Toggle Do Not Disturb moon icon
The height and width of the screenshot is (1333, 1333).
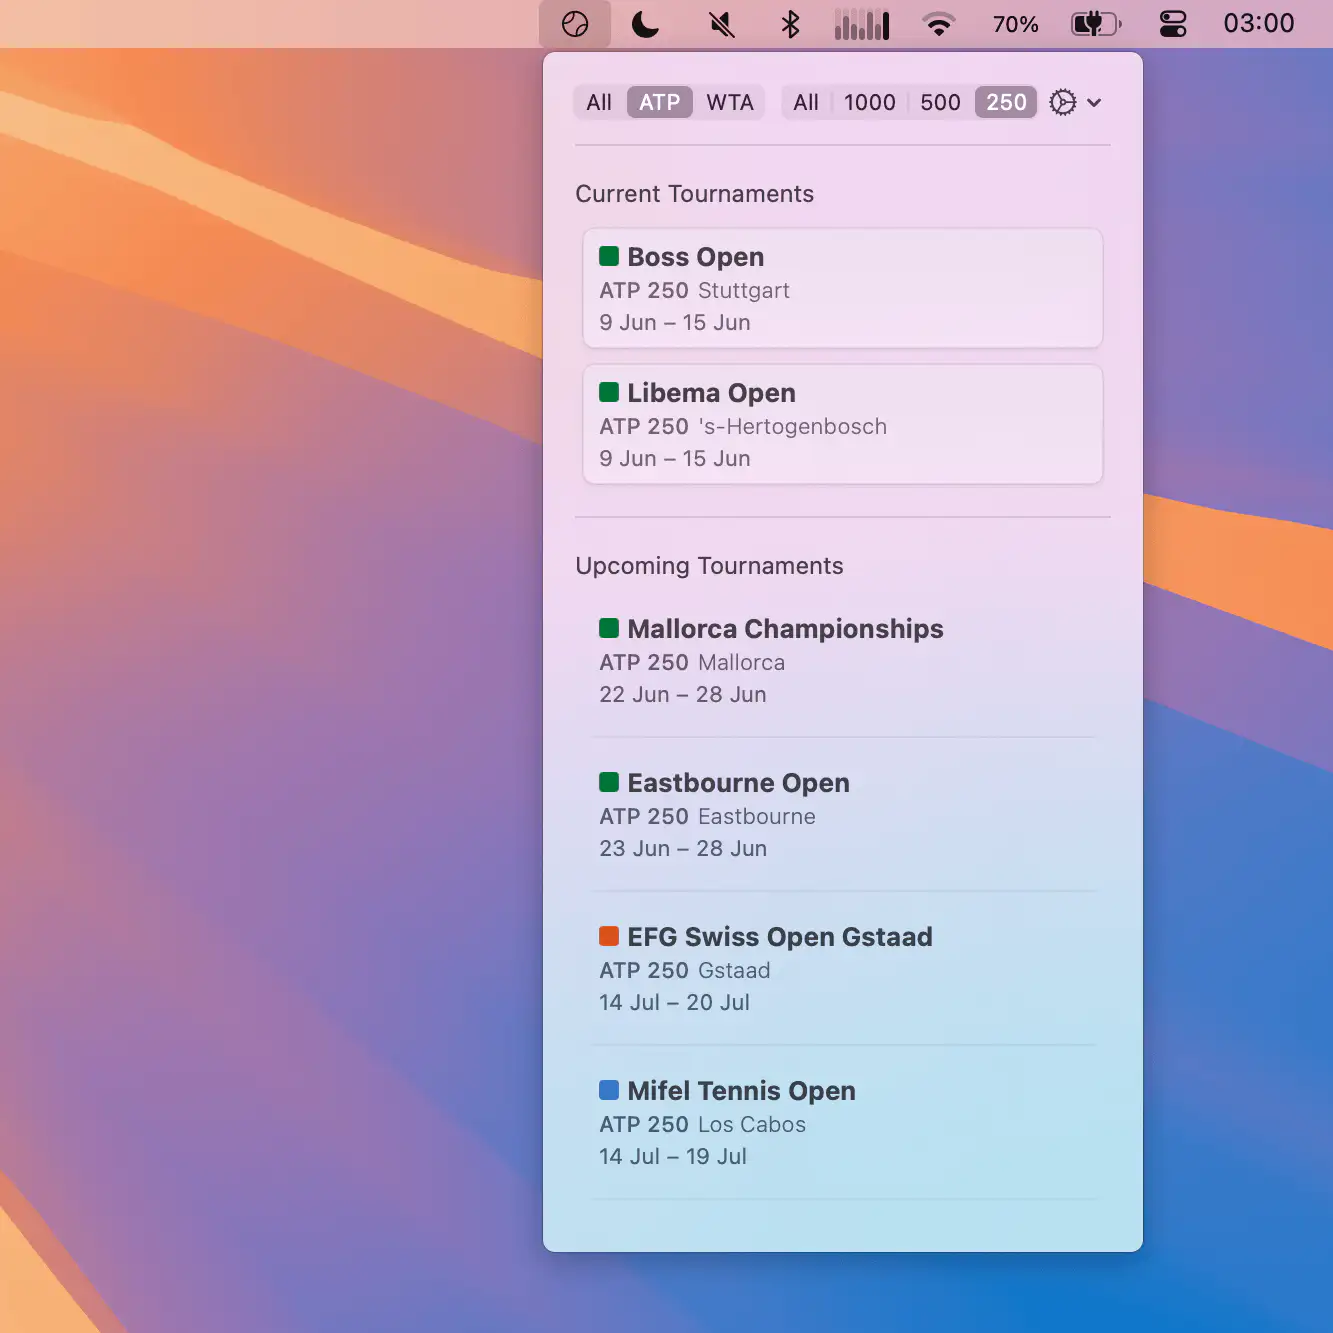coord(646,24)
